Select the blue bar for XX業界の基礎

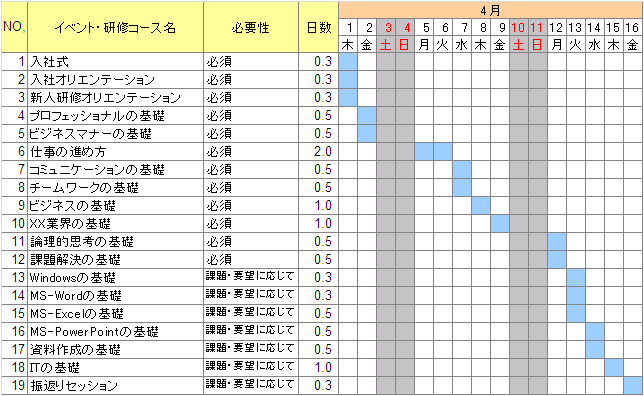(x=500, y=223)
